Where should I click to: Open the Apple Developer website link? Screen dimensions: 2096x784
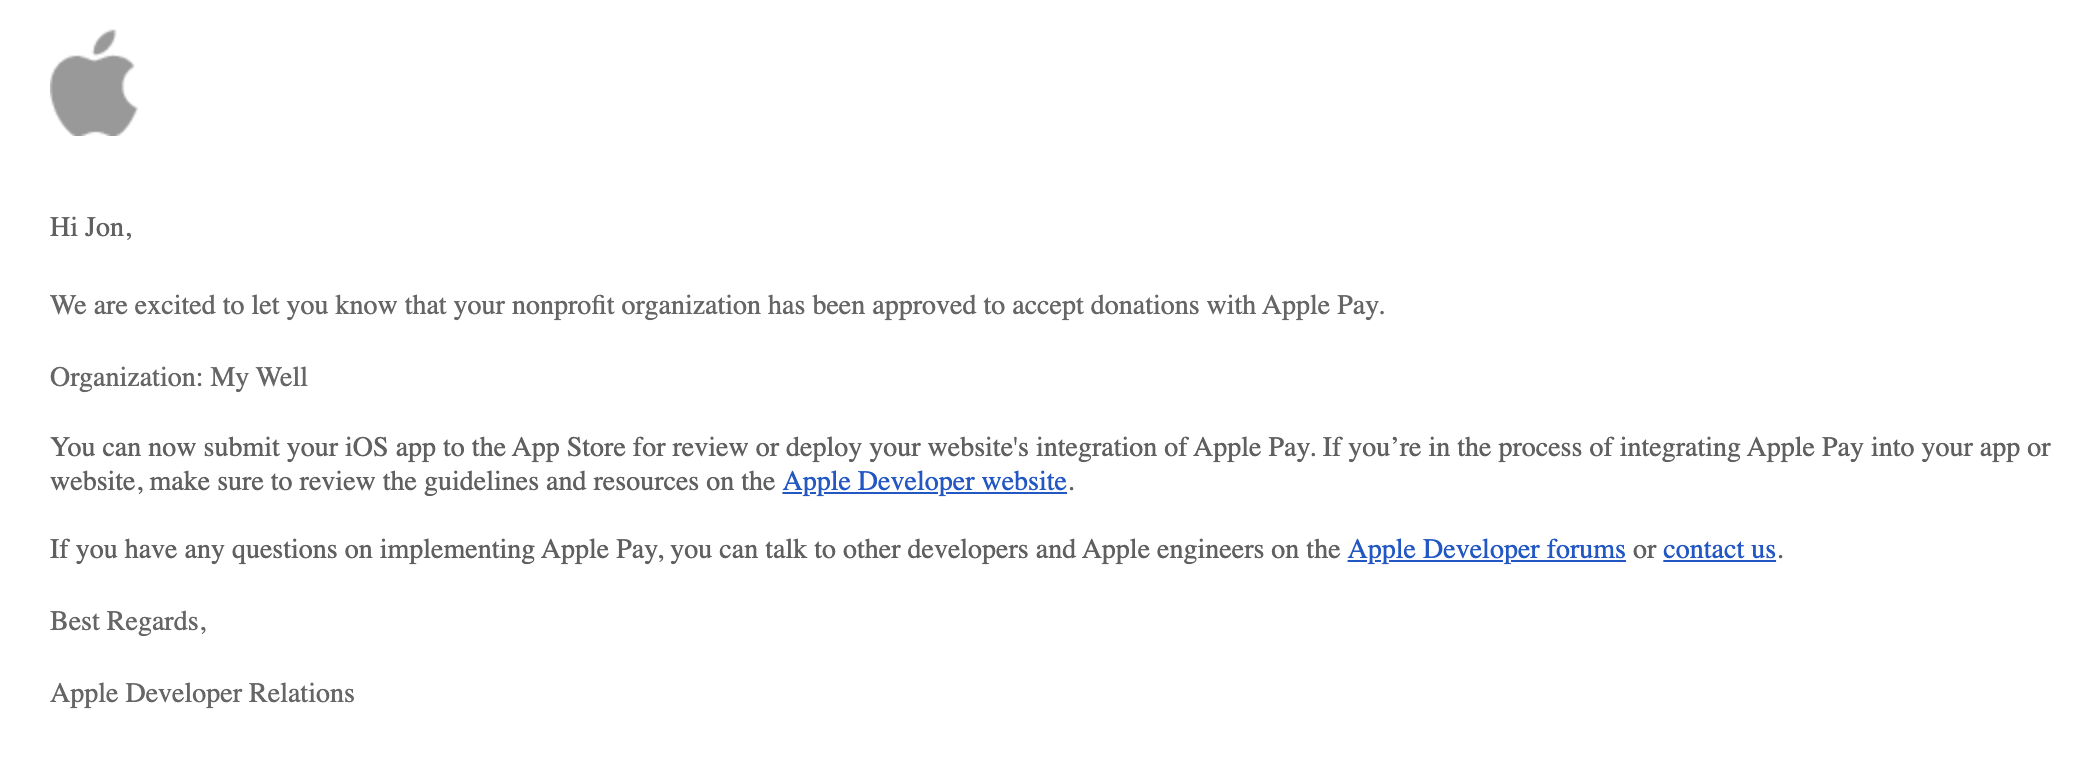pyautogui.click(x=924, y=482)
